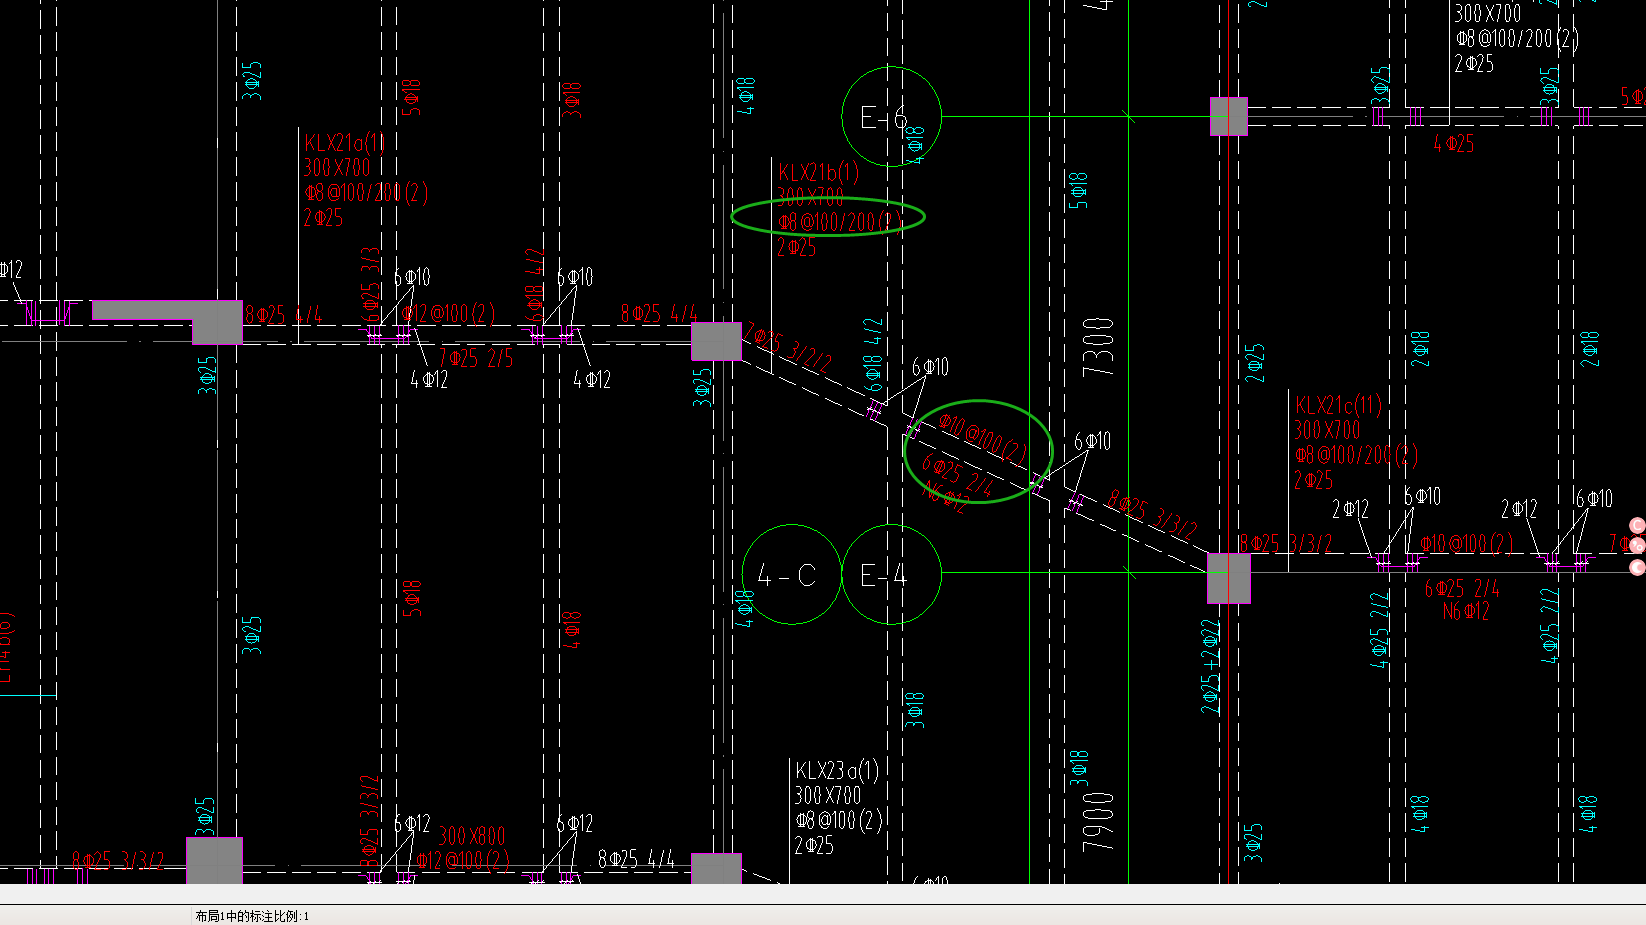Image resolution: width=1646 pixels, height=925 pixels.
Task: Select the KLX23a(1) beam label
Action: [x=837, y=770]
